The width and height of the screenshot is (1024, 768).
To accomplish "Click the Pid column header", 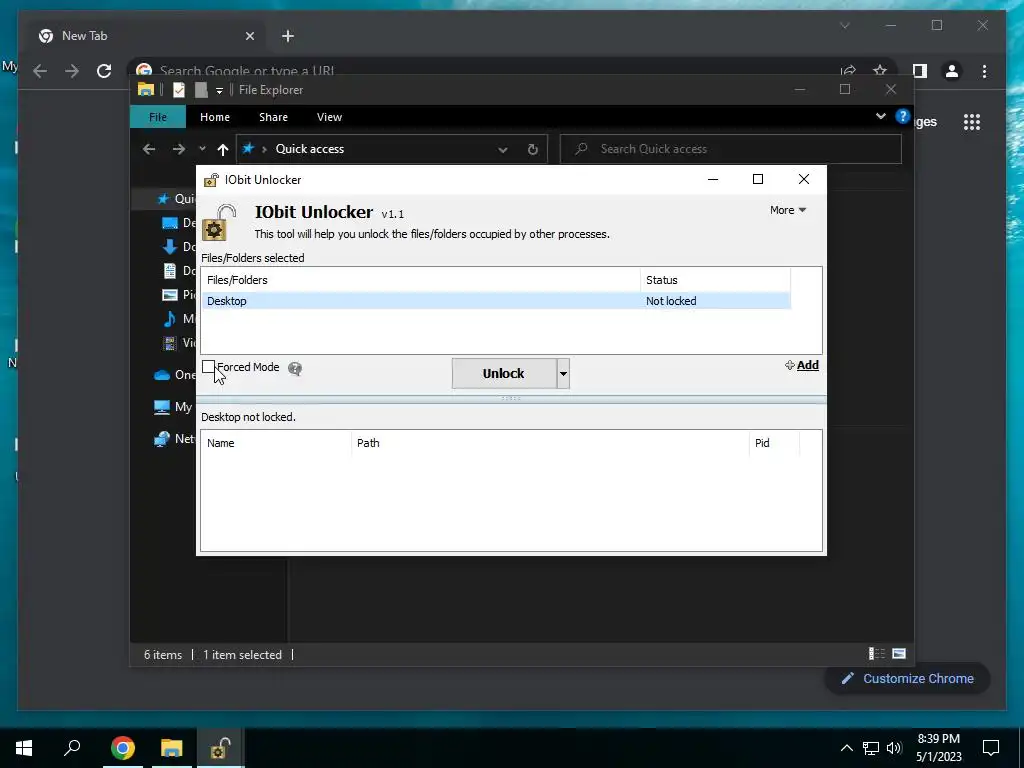I will (774, 443).
